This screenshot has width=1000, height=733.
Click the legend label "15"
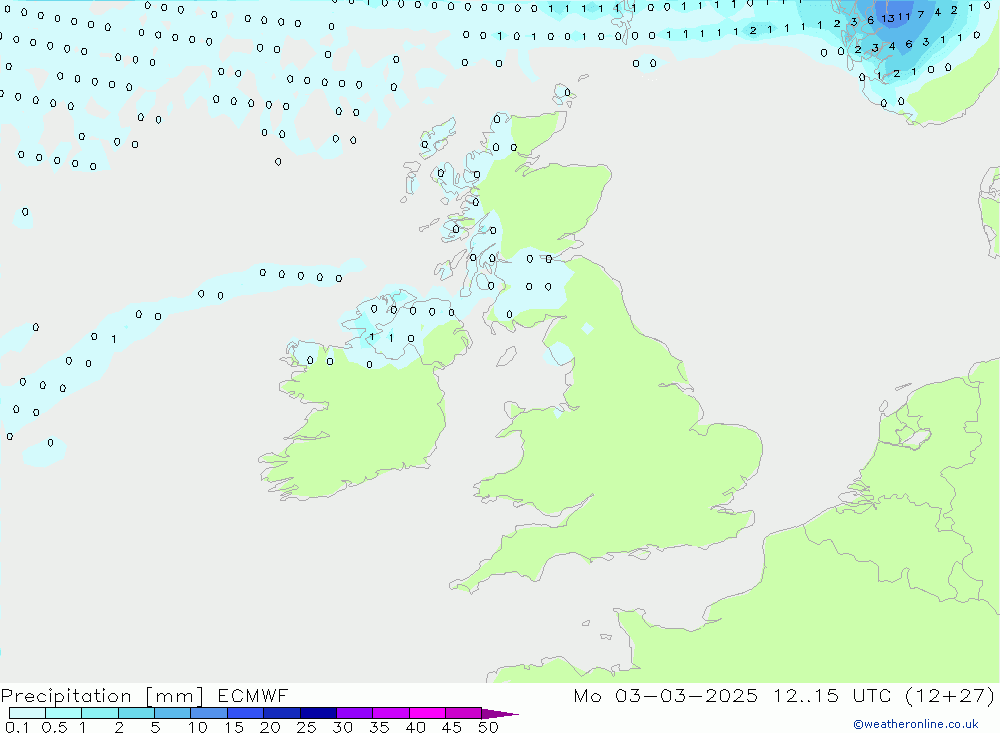coord(234,727)
